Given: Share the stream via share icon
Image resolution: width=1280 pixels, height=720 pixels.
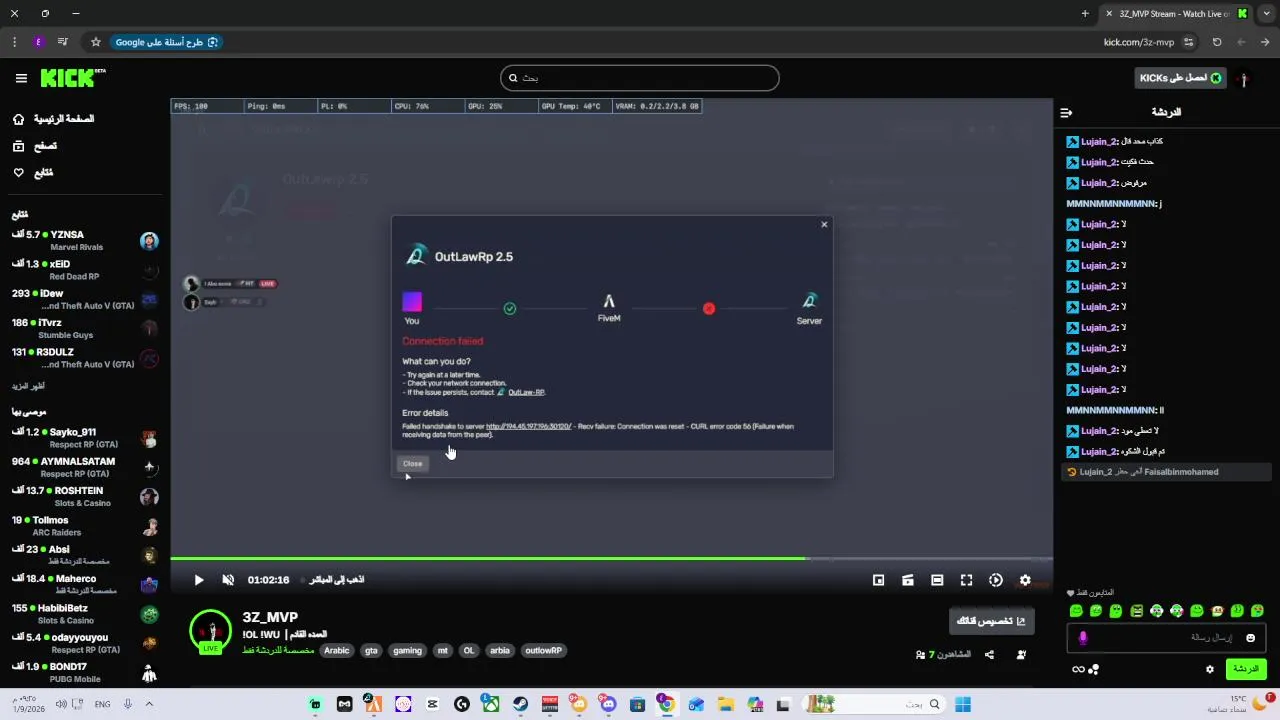Looking at the screenshot, I should (989, 655).
